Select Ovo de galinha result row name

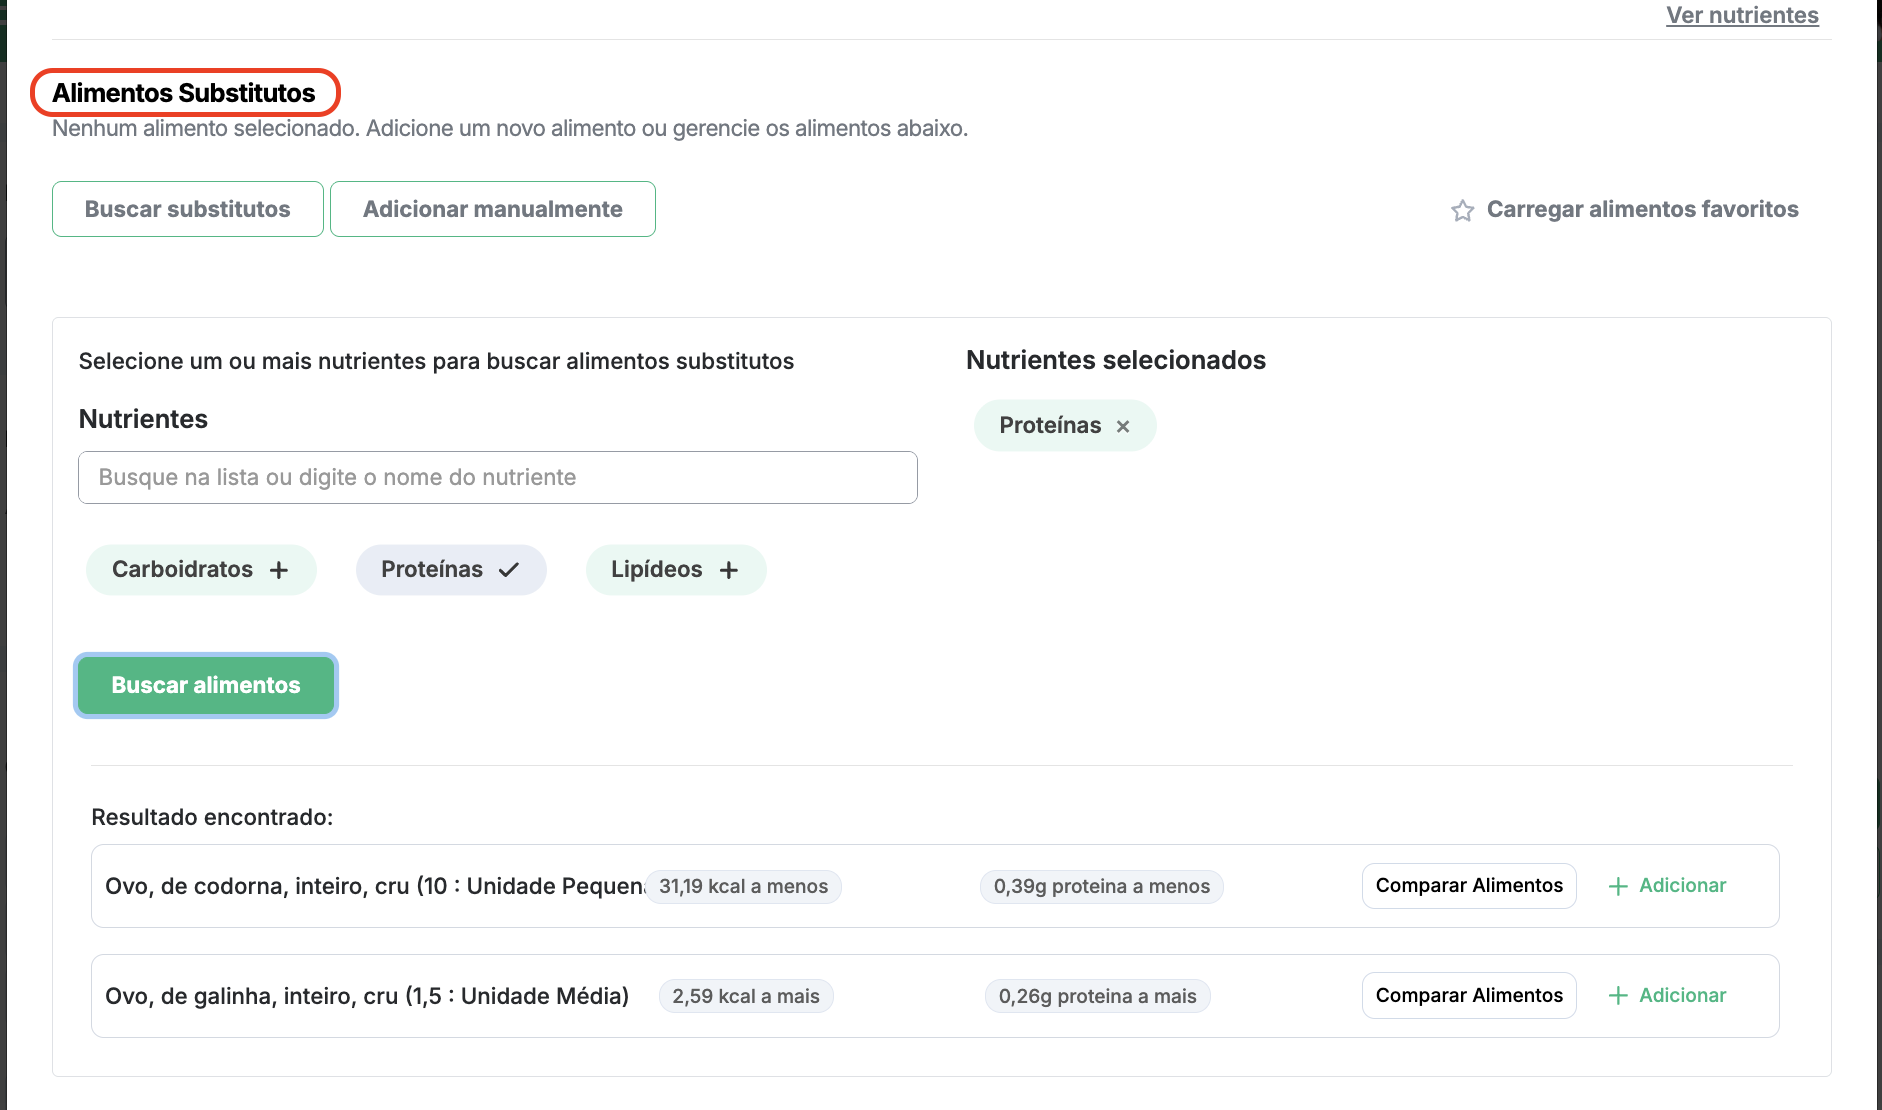click(366, 996)
